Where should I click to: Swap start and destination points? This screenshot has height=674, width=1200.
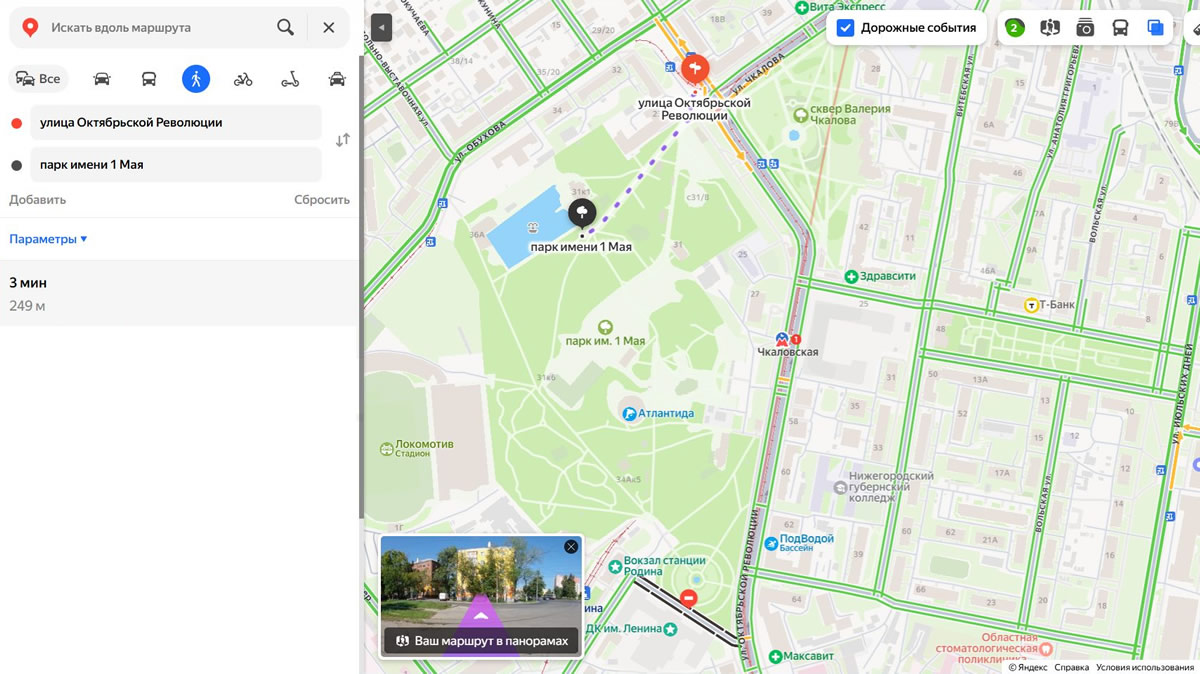click(x=343, y=140)
